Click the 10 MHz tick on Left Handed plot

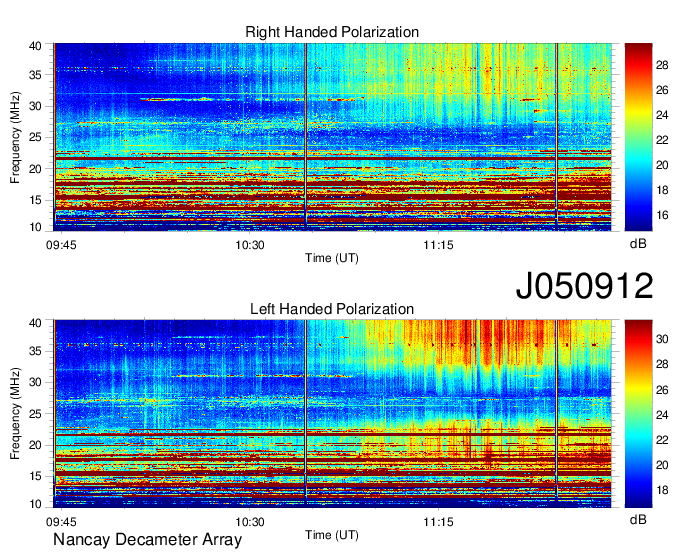tap(35, 504)
